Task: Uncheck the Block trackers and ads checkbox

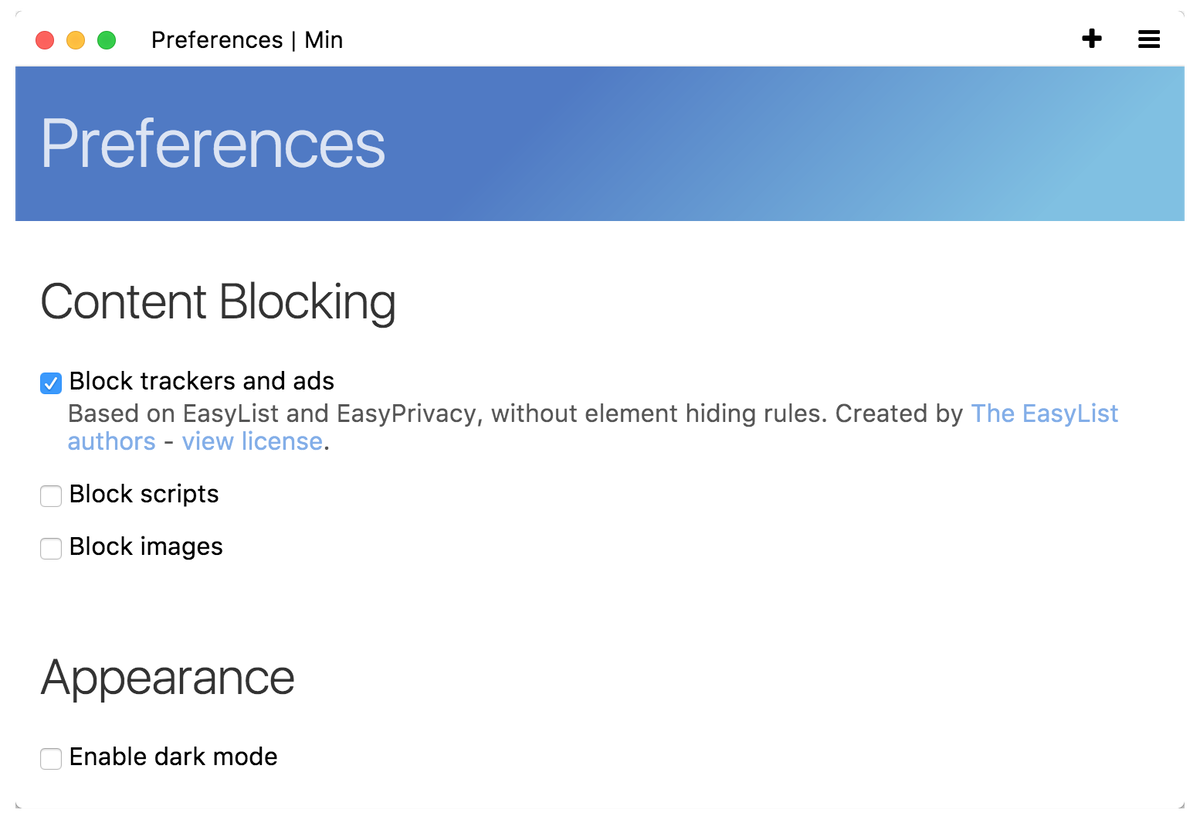Action: point(51,383)
